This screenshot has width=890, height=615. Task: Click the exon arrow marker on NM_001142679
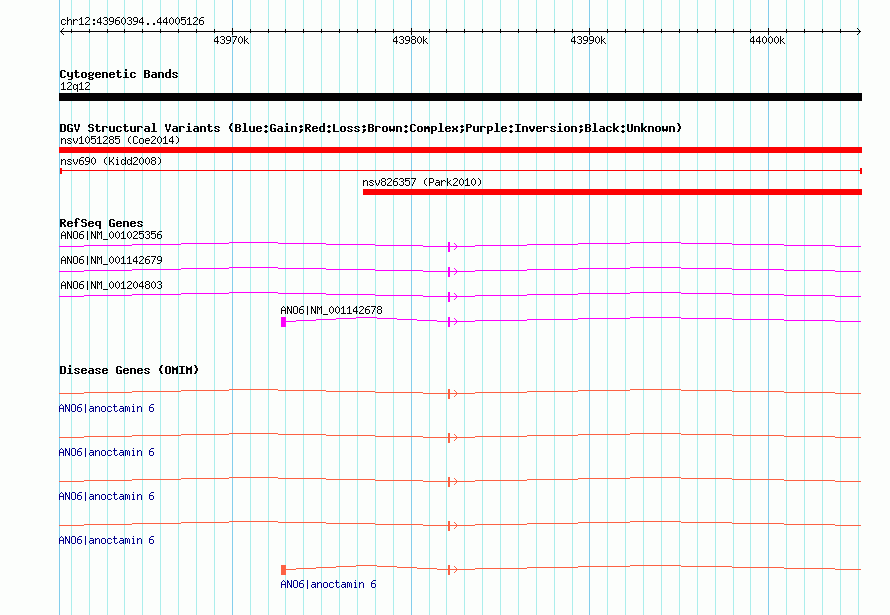pos(452,272)
